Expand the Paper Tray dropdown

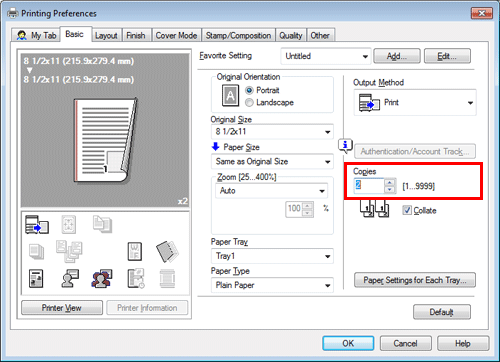click(272, 256)
